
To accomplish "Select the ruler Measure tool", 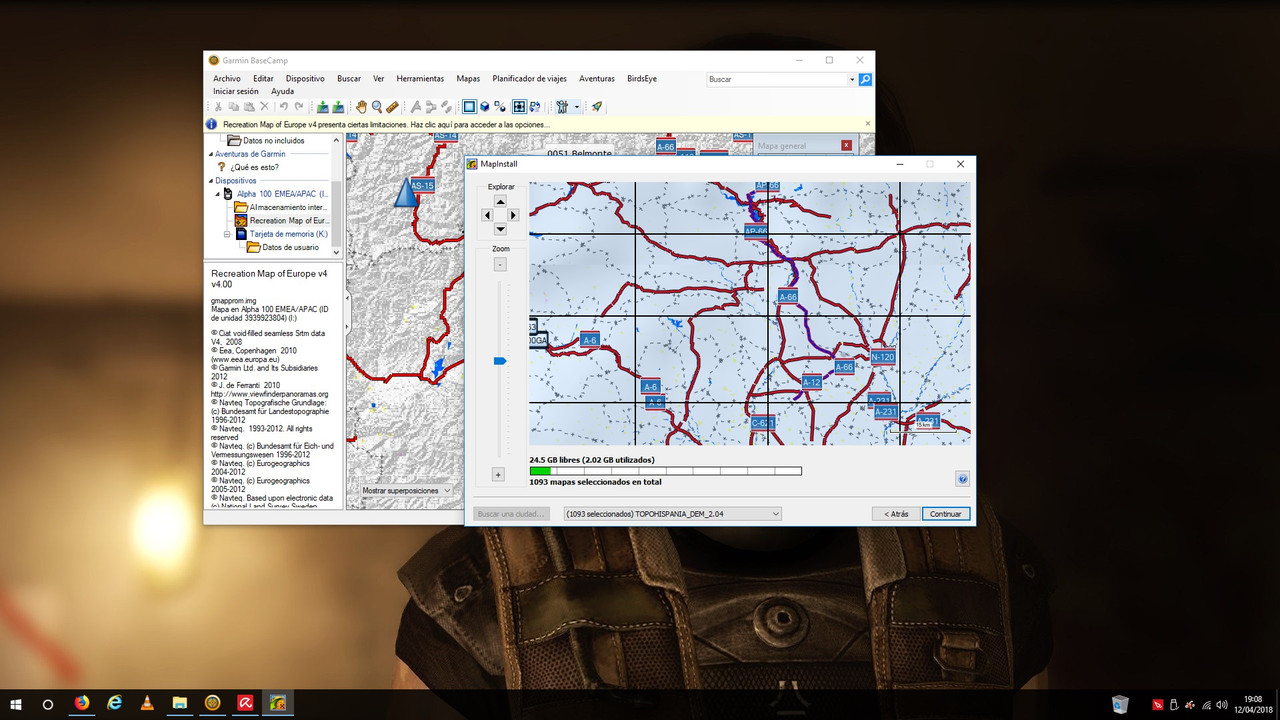I will tap(392, 106).
